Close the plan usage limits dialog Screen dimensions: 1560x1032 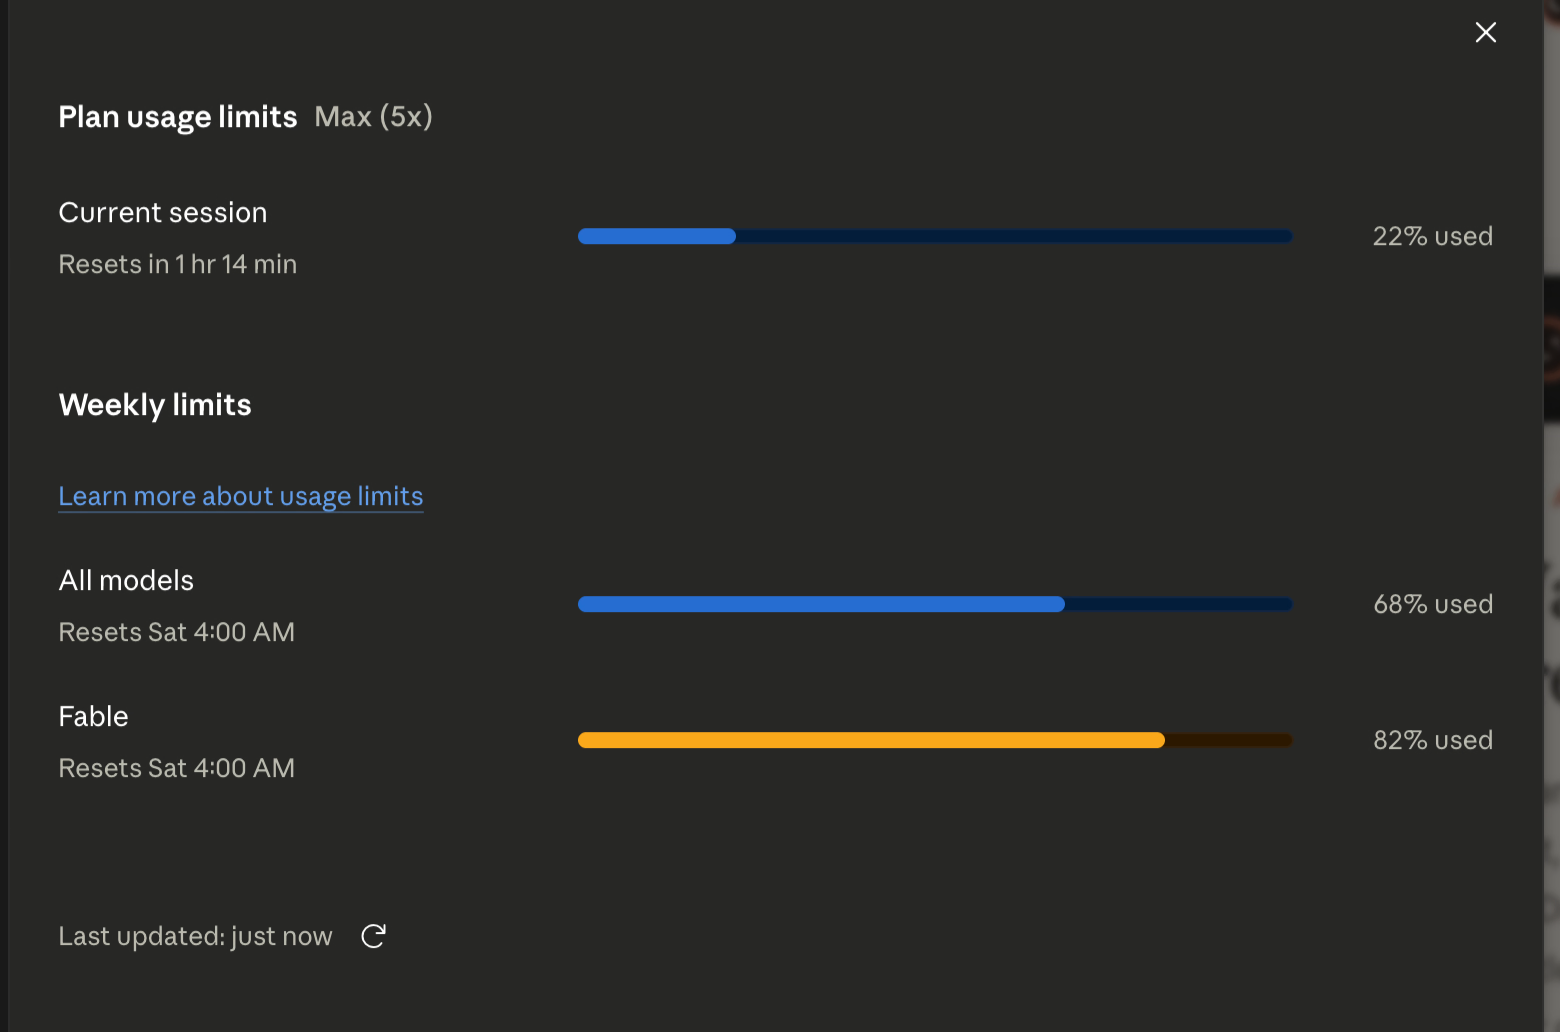click(x=1486, y=33)
